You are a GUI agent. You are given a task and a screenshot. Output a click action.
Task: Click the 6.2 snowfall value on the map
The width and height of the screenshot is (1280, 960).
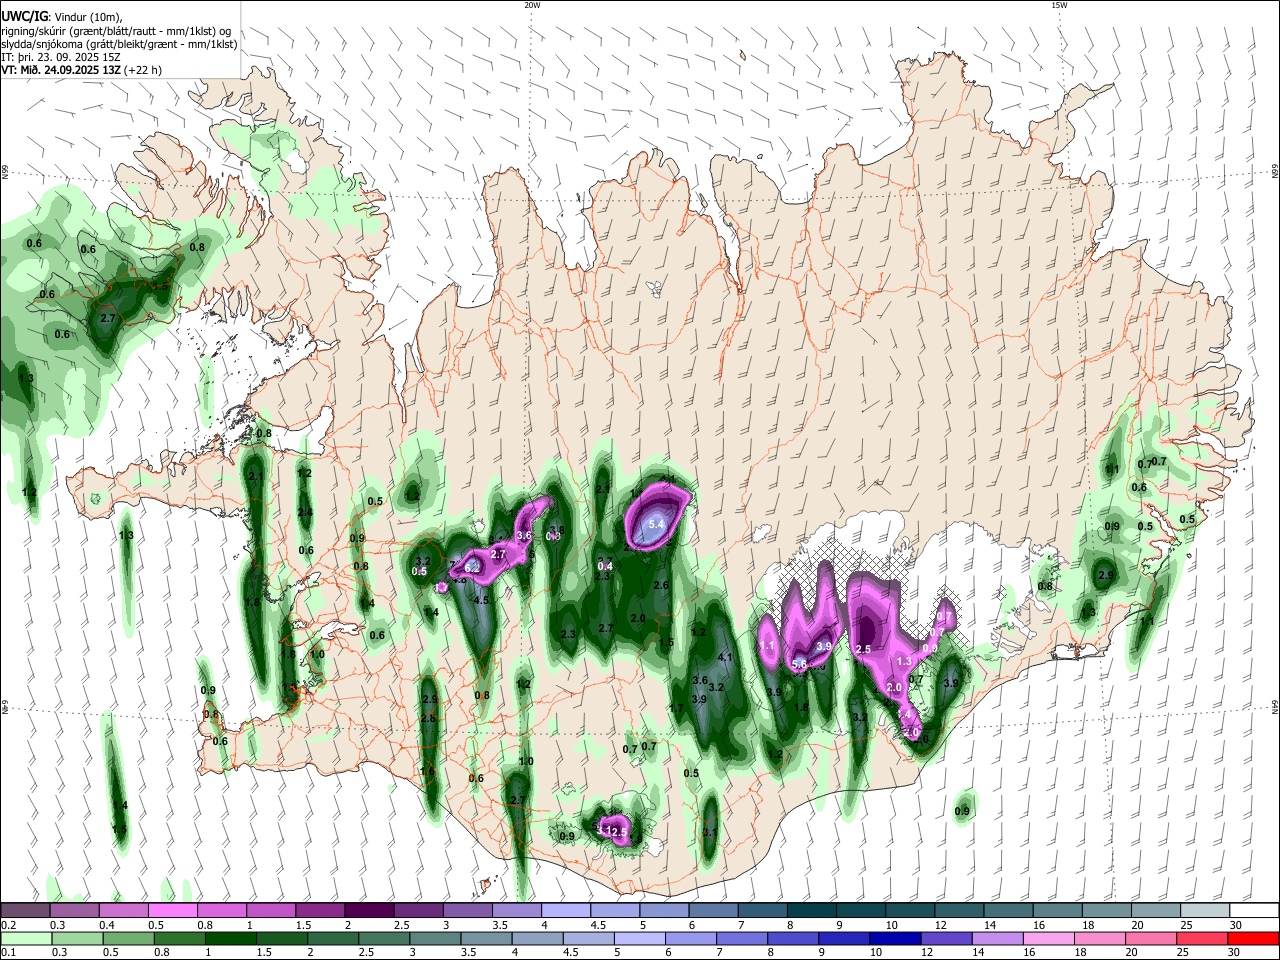click(473, 567)
